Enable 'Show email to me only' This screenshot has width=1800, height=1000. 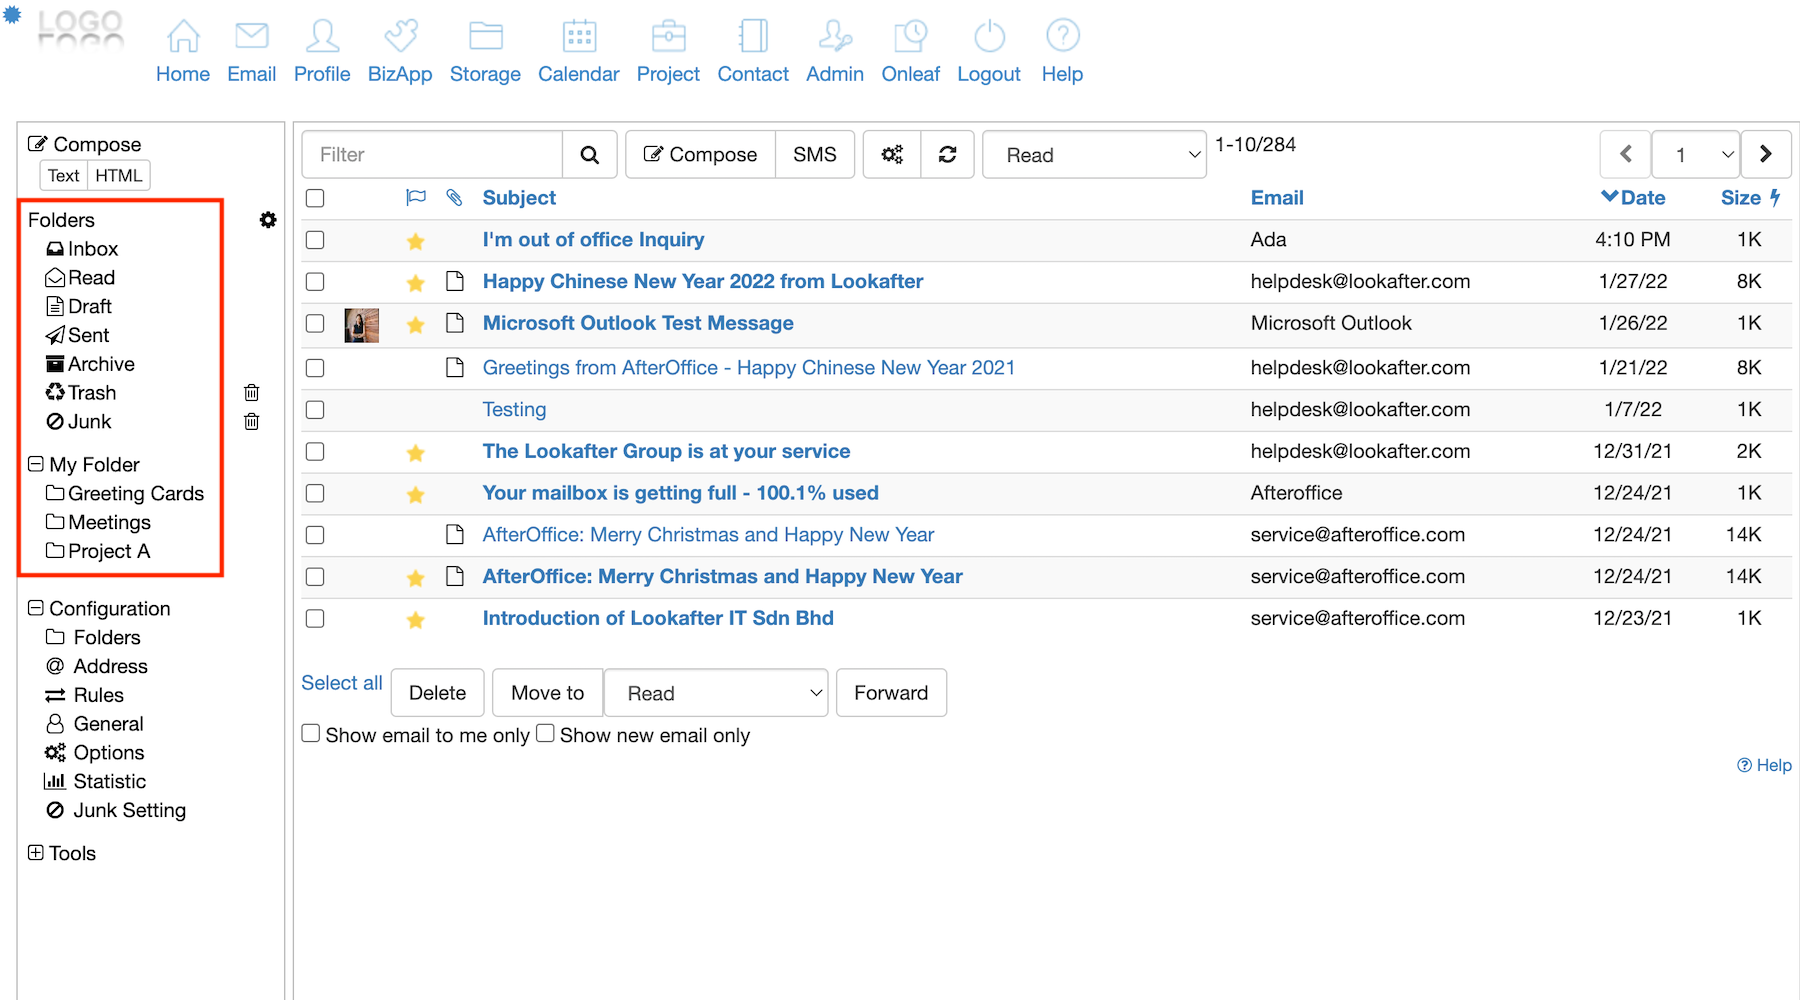click(x=311, y=734)
